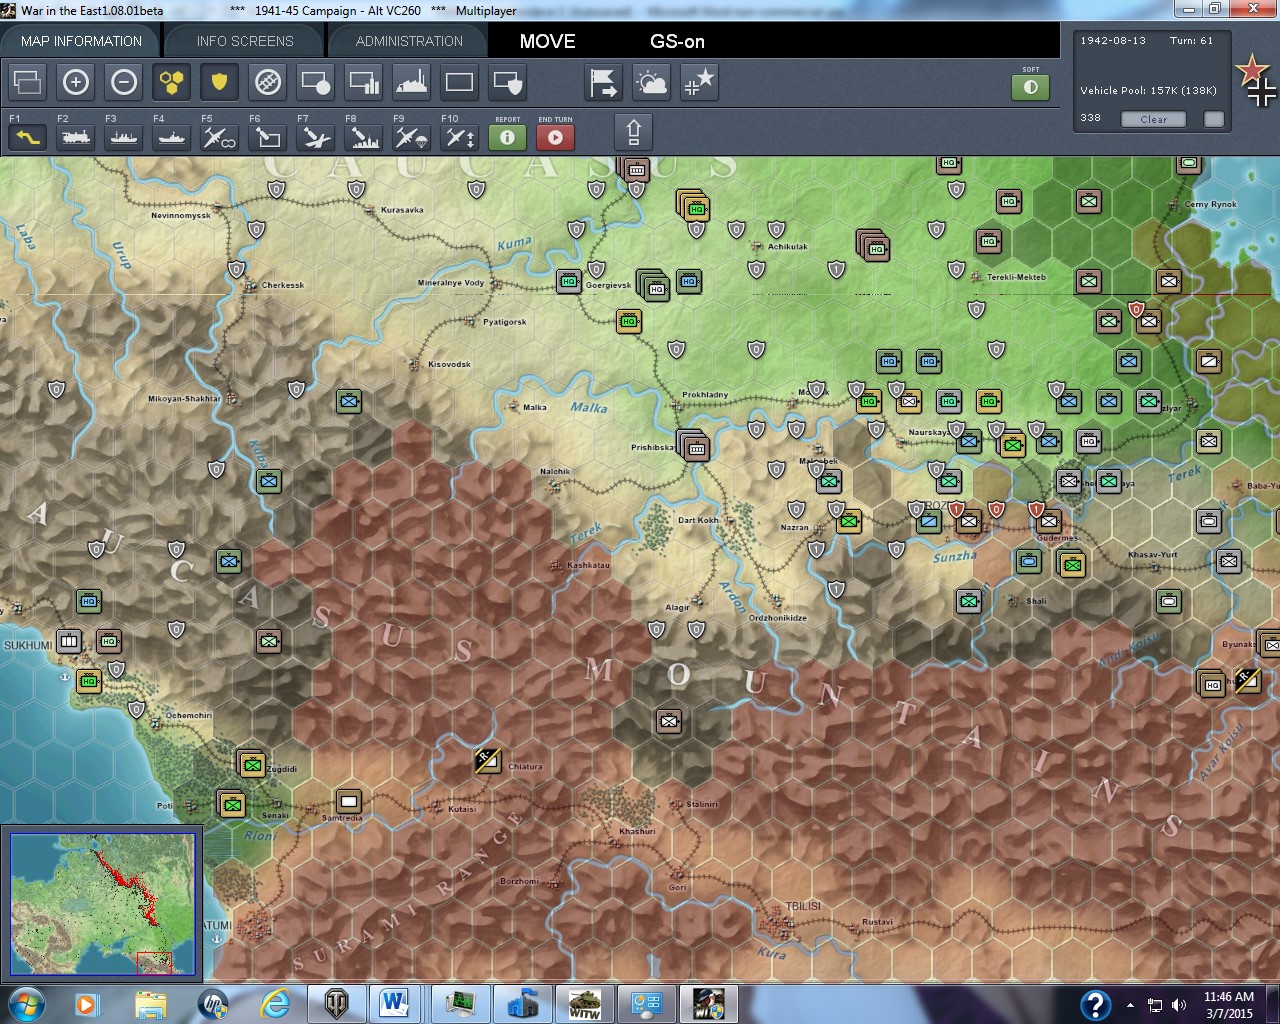The height and width of the screenshot is (1024, 1280).
Task: Click the small box beside Clear
Action: click(1214, 119)
